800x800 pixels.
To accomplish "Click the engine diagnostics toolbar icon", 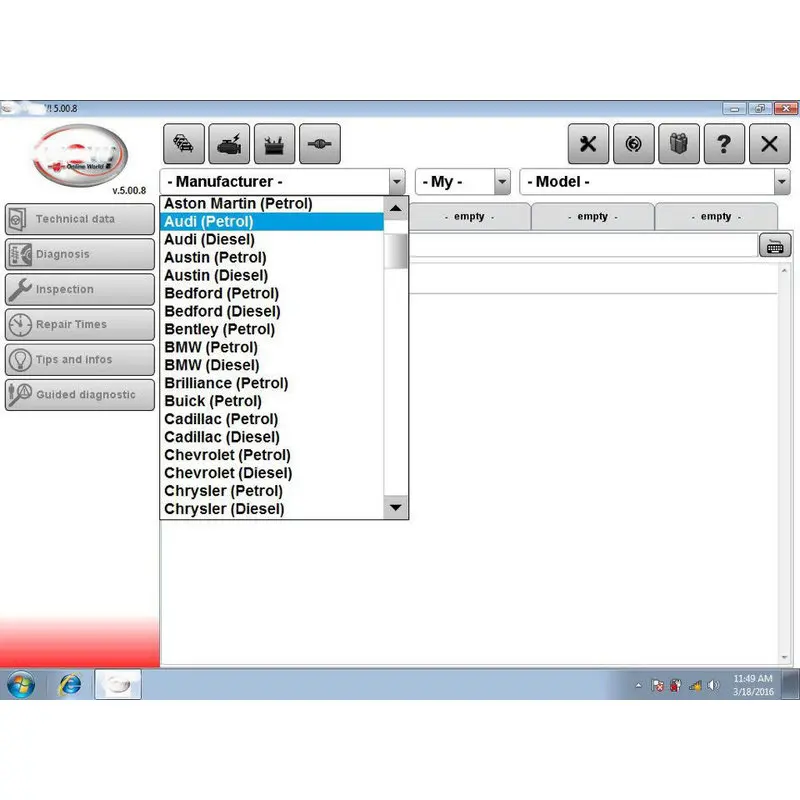I will (229, 144).
